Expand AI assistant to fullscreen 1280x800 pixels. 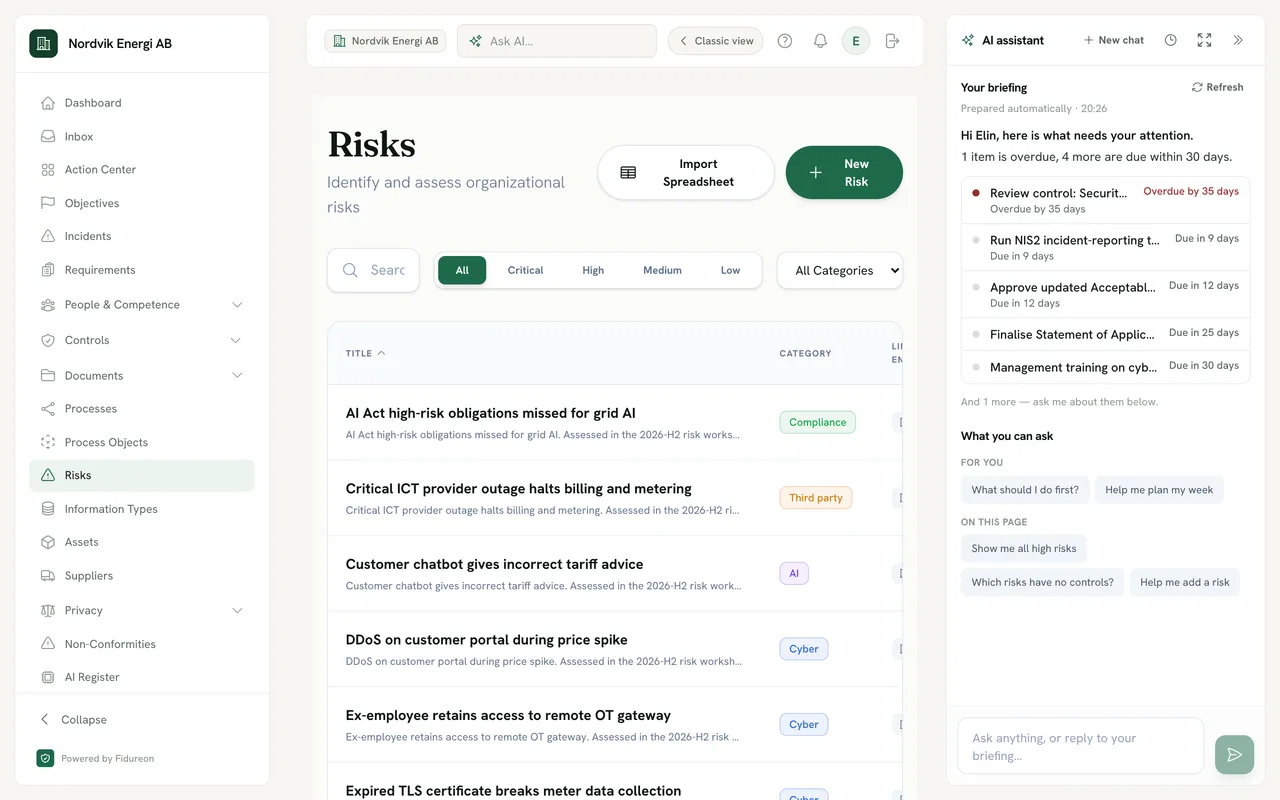tap(1204, 40)
